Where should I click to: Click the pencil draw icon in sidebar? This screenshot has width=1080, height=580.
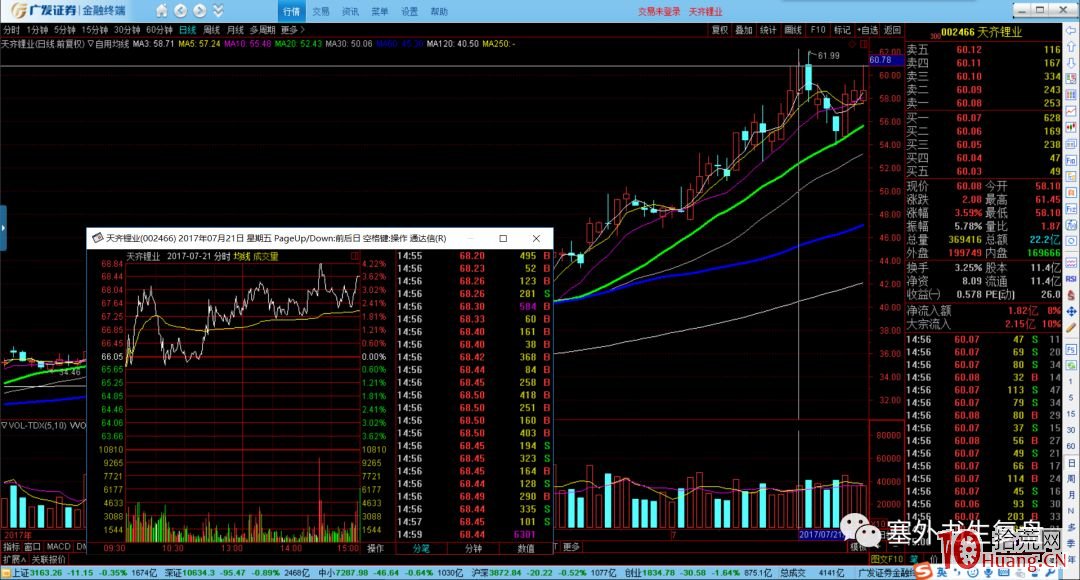click(x=1071, y=328)
